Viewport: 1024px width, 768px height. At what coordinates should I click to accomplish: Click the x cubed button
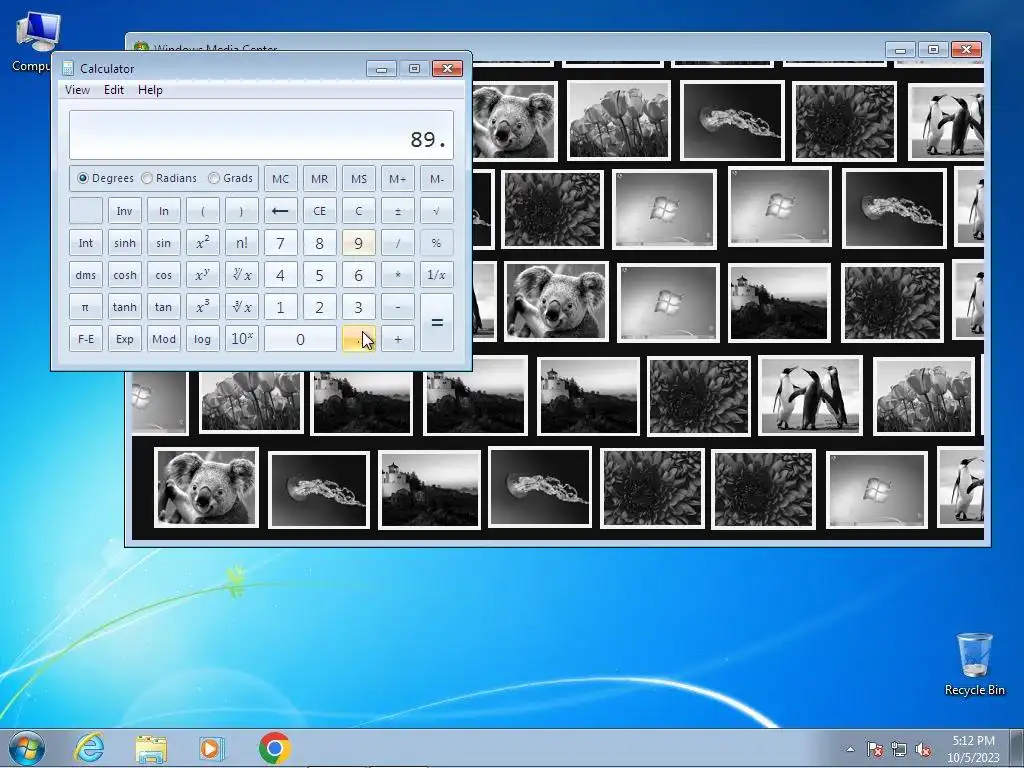[202, 307]
